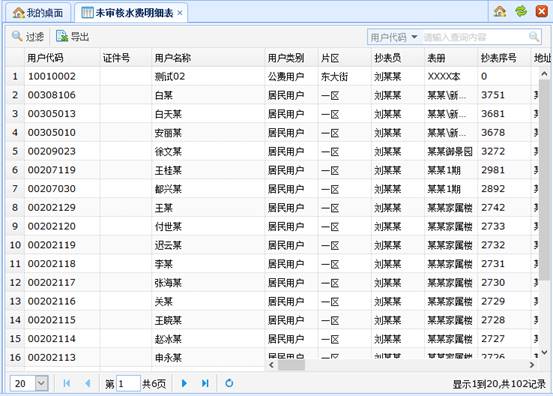553x396 pixels.
Task: Click the user name 张海某
Action: click(x=168, y=282)
